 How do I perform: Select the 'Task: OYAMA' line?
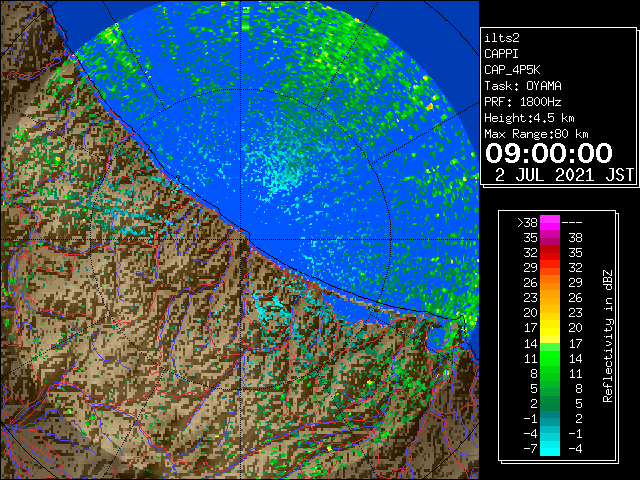[x=523, y=86]
